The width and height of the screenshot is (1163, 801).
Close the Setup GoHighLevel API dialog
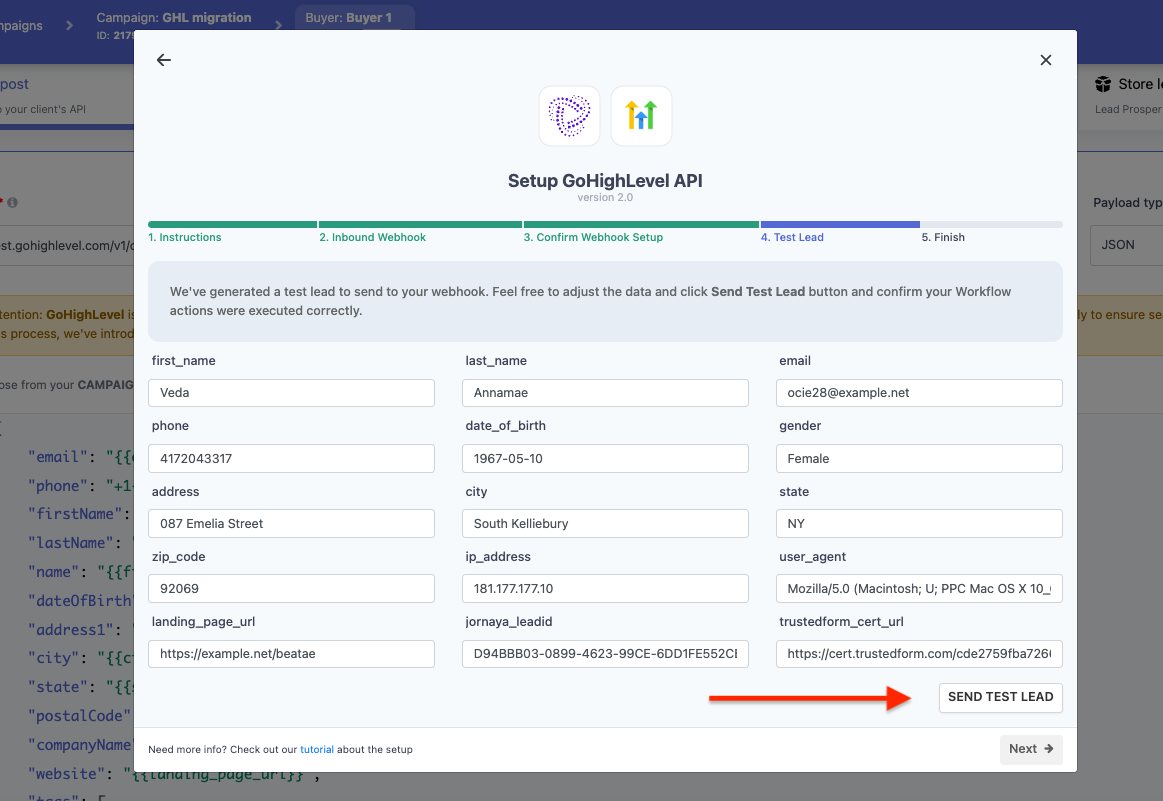[1046, 60]
